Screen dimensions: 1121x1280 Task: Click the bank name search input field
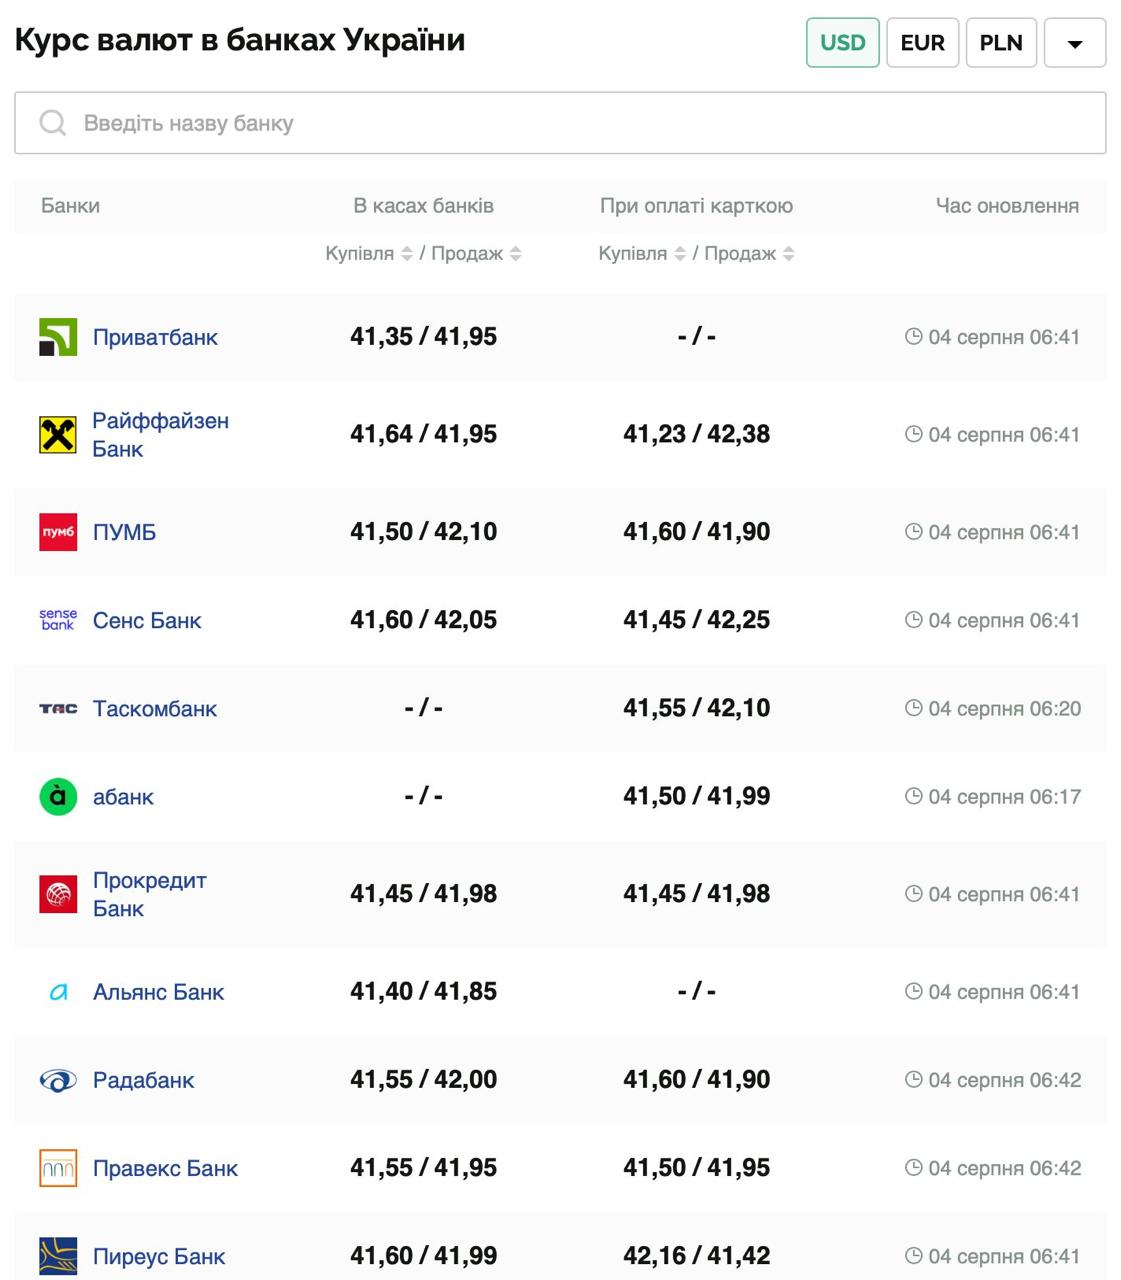click(560, 123)
